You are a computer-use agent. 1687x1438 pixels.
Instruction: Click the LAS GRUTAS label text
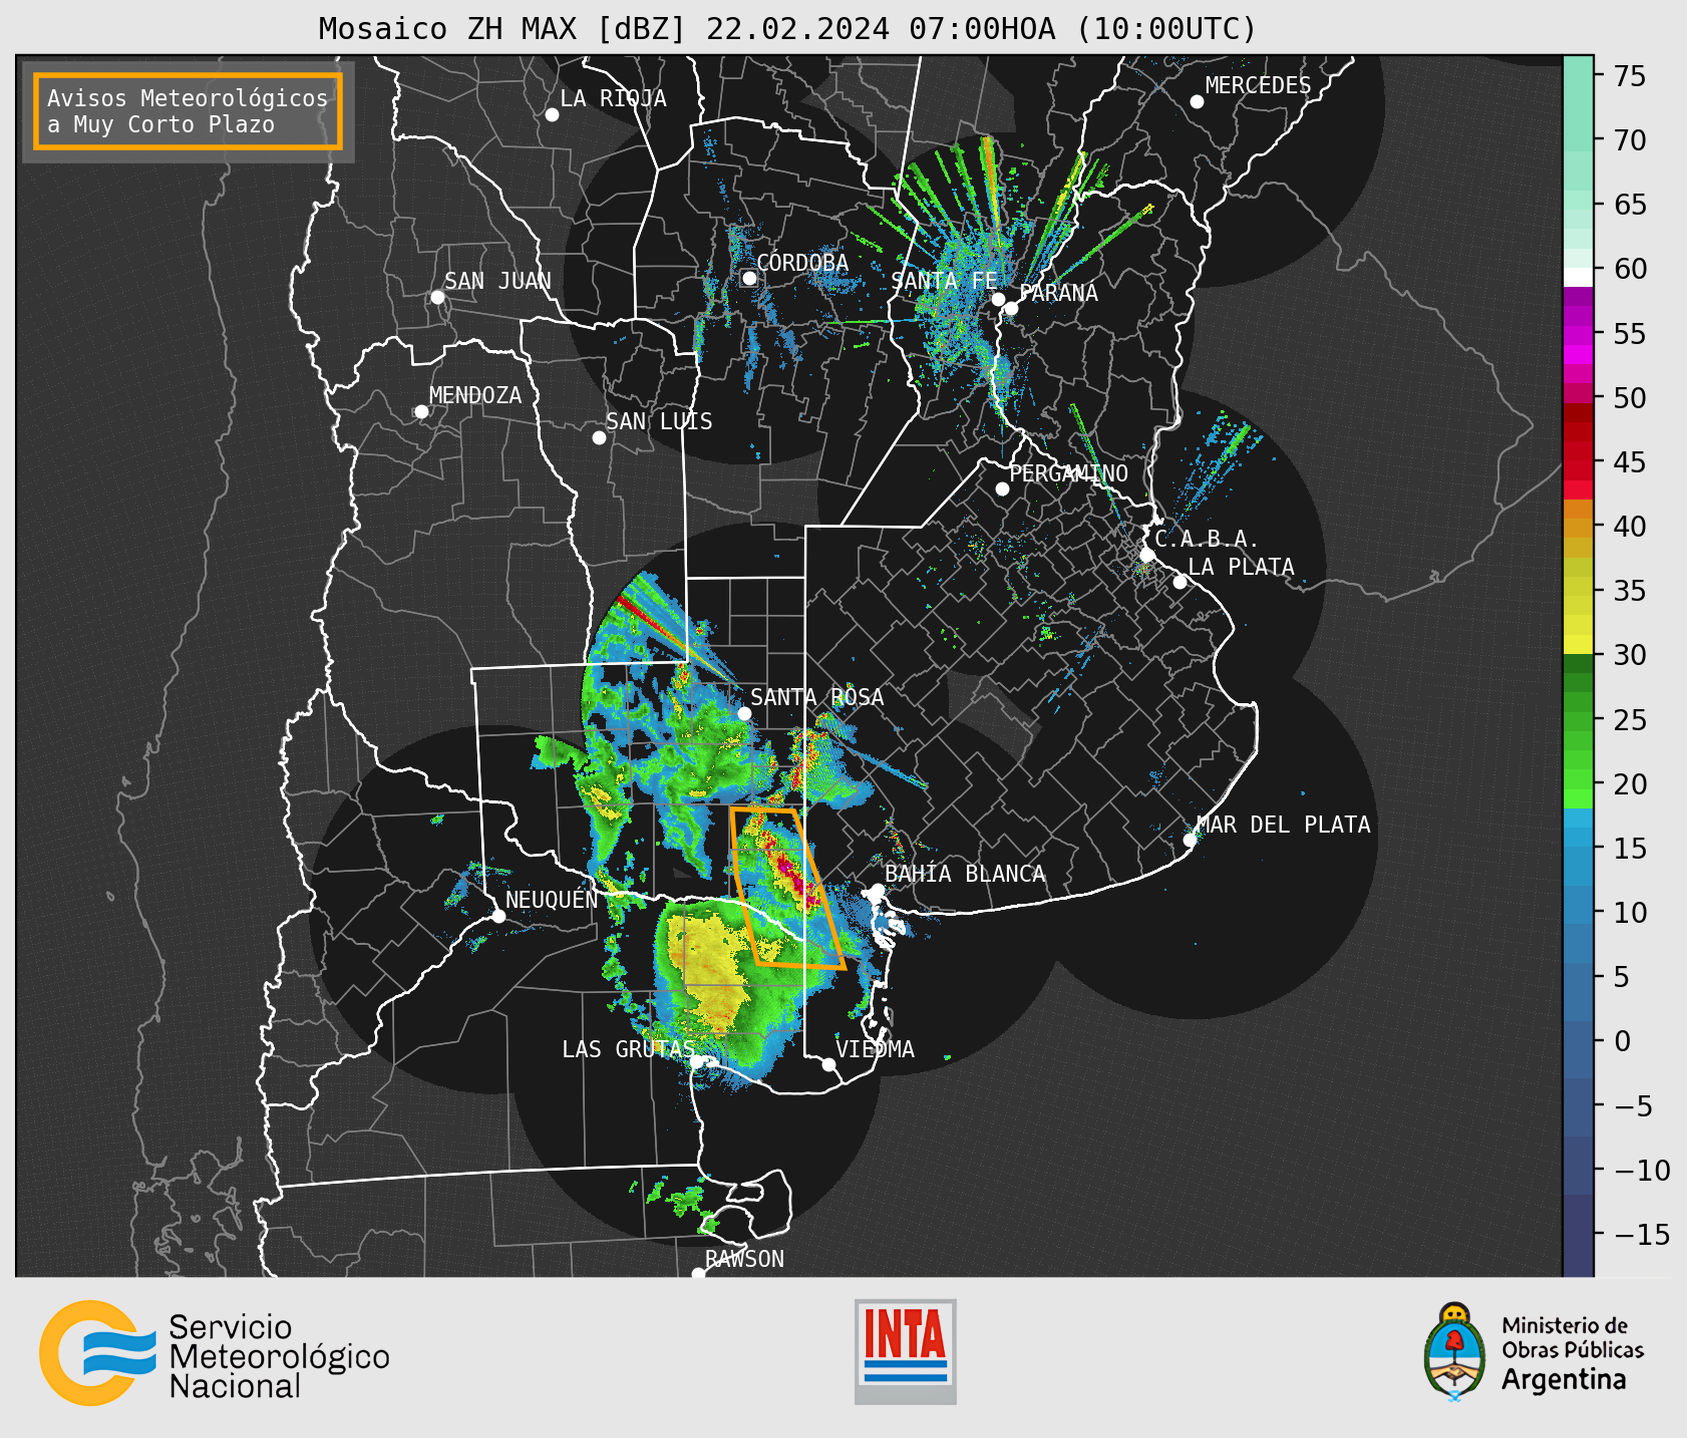[628, 1049]
